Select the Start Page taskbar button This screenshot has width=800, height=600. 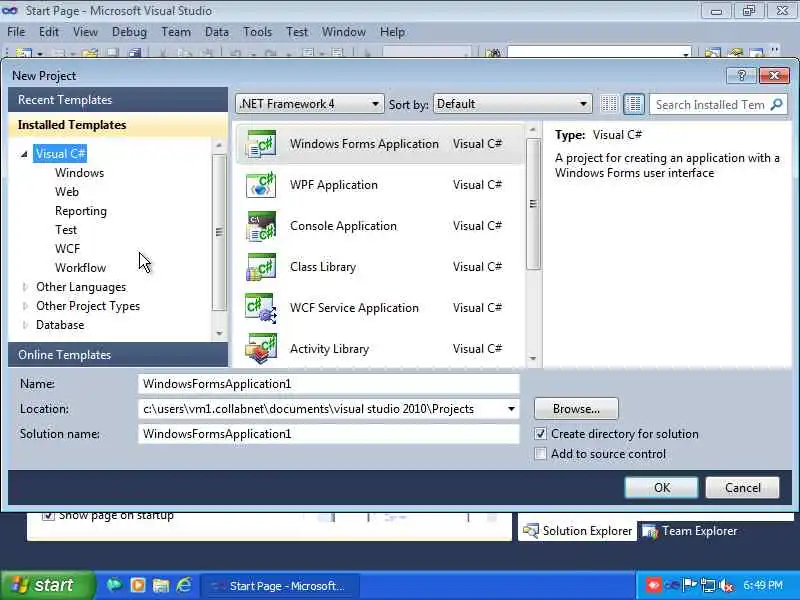pos(281,586)
